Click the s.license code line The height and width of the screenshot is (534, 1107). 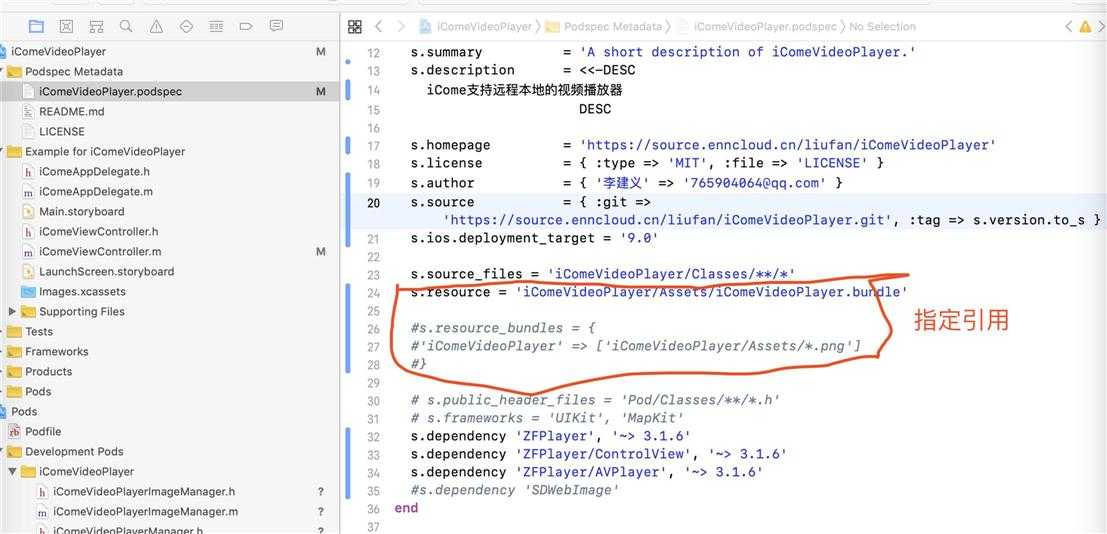[x=647, y=163]
